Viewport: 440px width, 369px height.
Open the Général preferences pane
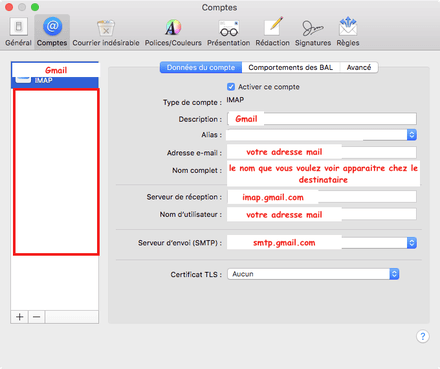(18, 32)
